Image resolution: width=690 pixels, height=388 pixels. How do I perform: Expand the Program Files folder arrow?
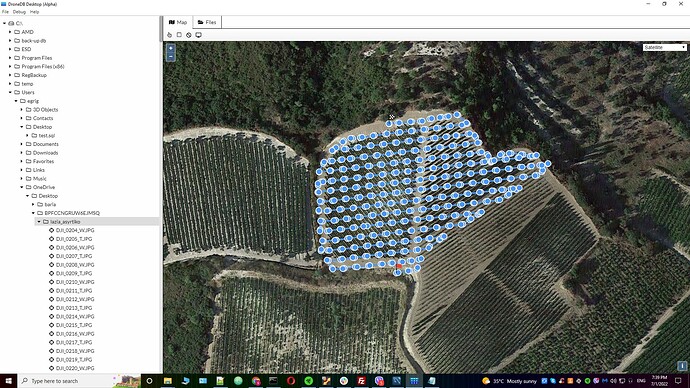(x=10, y=58)
